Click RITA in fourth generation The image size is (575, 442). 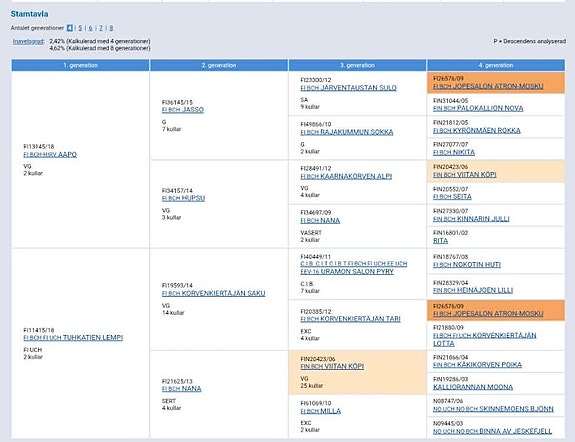click(x=440, y=241)
